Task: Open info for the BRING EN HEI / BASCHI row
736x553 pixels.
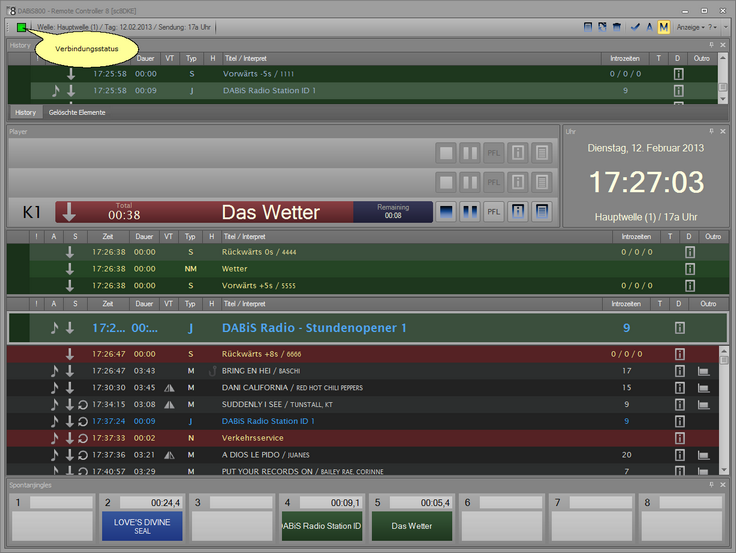Action: point(679,371)
